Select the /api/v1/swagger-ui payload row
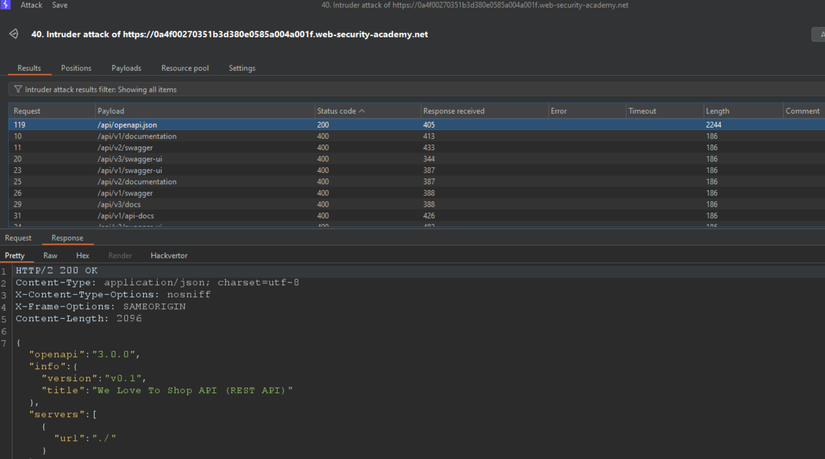The image size is (825, 459). [x=416, y=171]
